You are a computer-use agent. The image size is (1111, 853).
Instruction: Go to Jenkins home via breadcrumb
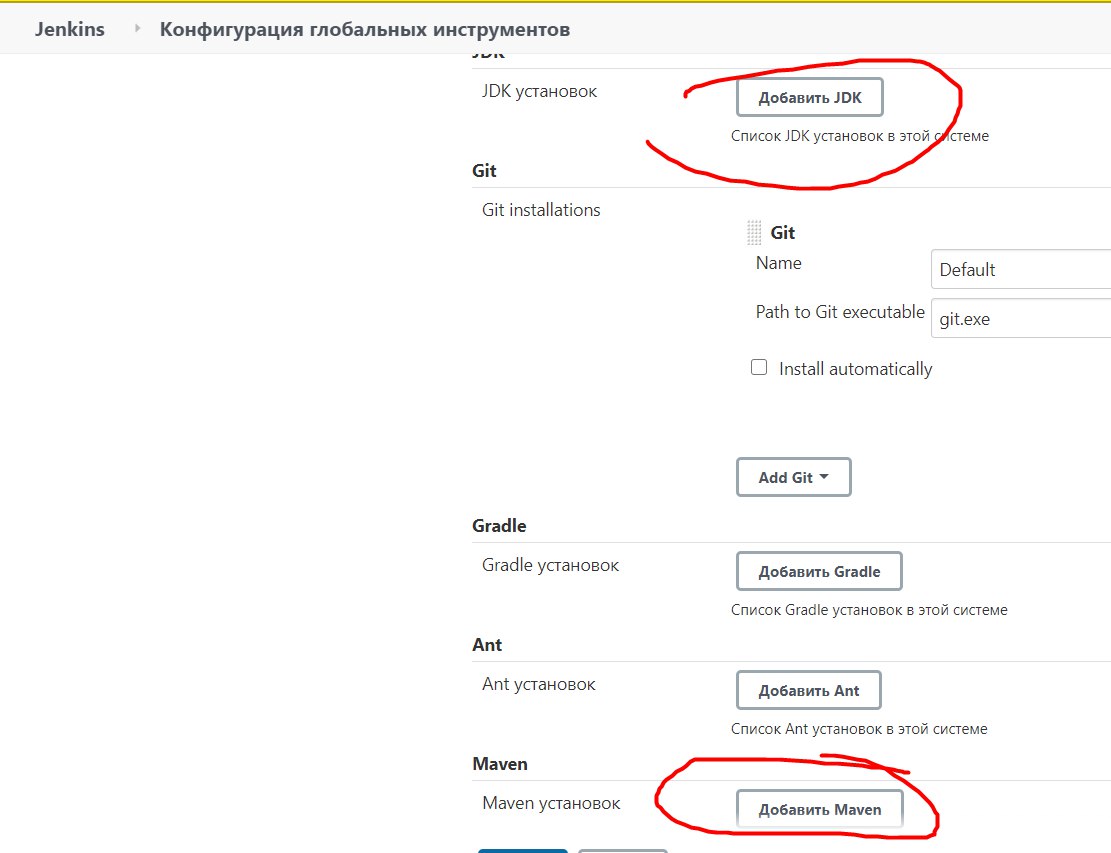click(x=70, y=29)
